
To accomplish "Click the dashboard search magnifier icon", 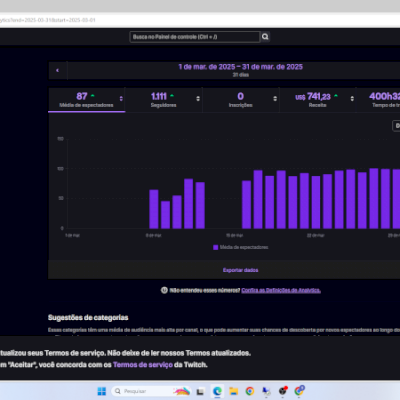I will pos(265,37).
